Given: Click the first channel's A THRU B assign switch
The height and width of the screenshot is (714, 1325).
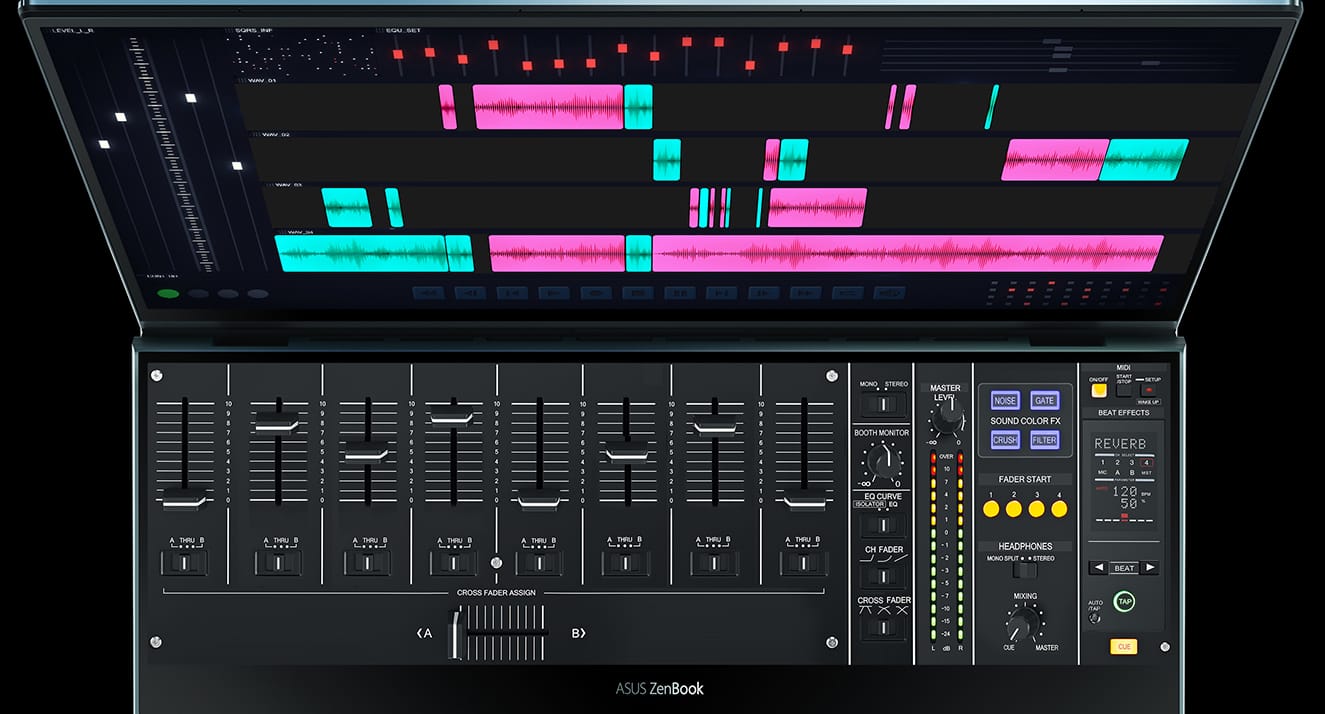Looking at the screenshot, I should pyautogui.click(x=184, y=563).
